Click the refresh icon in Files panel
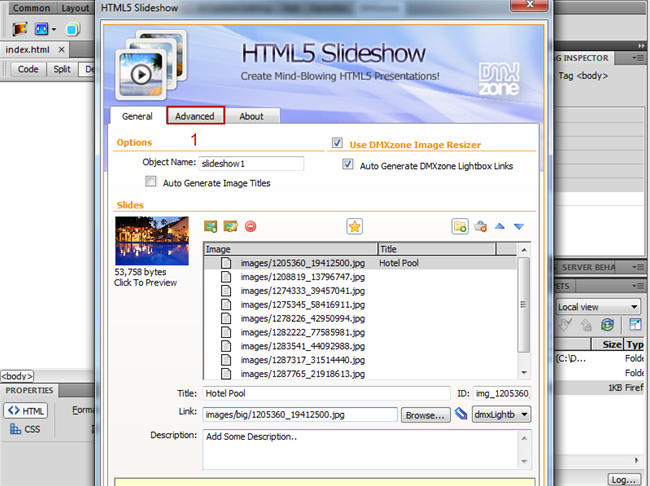Viewport: 650px width, 486px height. point(607,325)
